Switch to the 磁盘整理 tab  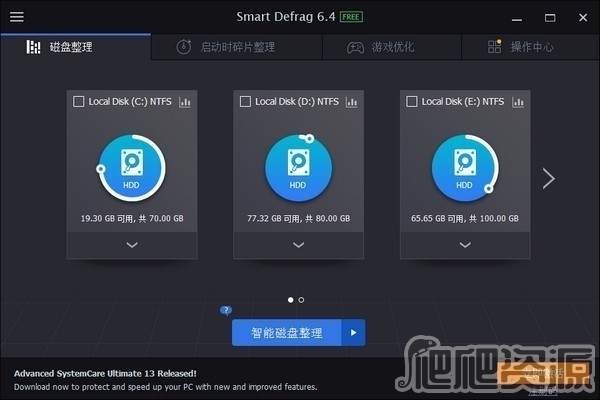[76, 47]
